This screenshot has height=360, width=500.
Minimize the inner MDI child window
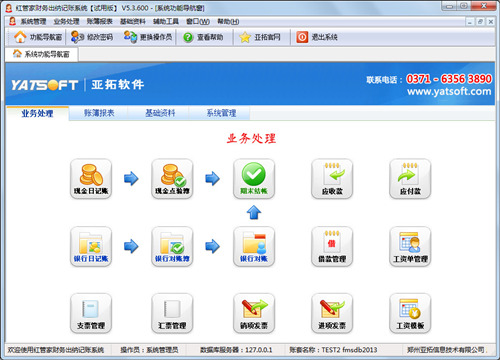(470, 22)
